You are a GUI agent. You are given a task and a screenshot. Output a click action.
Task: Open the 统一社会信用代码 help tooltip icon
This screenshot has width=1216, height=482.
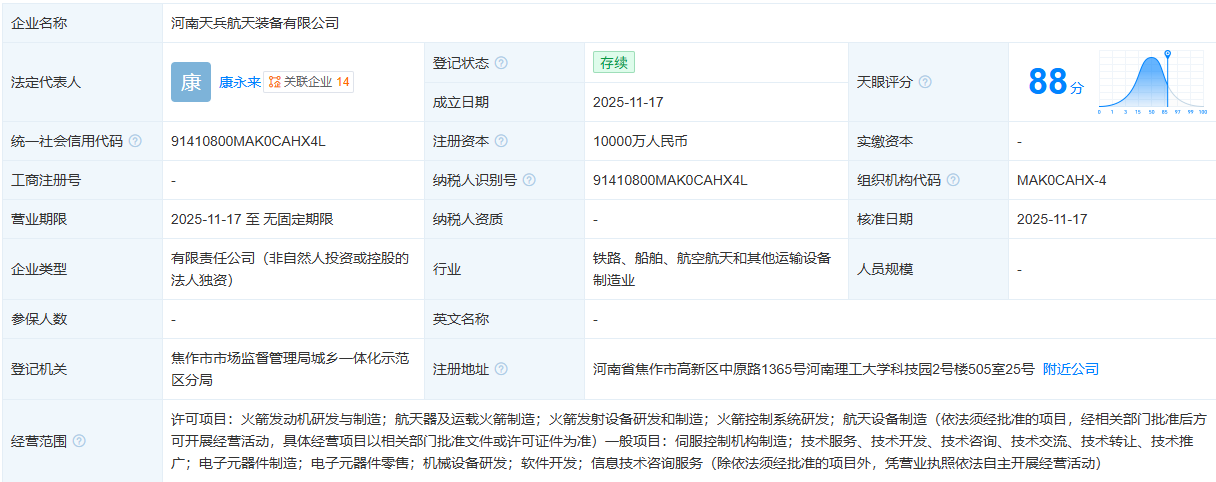click(135, 141)
